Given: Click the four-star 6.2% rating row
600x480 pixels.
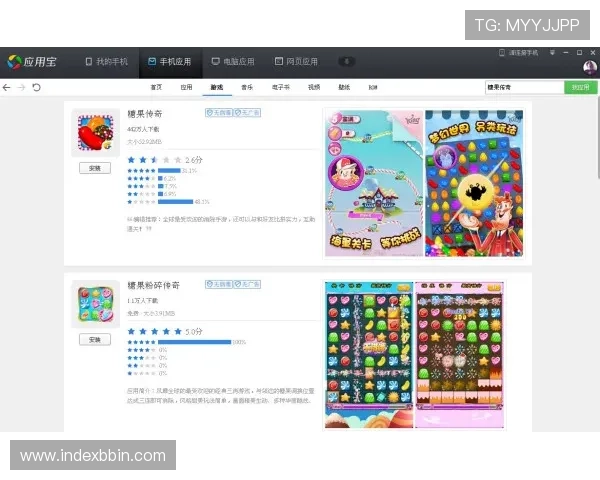Looking at the screenshot, I should (x=152, y=178).
